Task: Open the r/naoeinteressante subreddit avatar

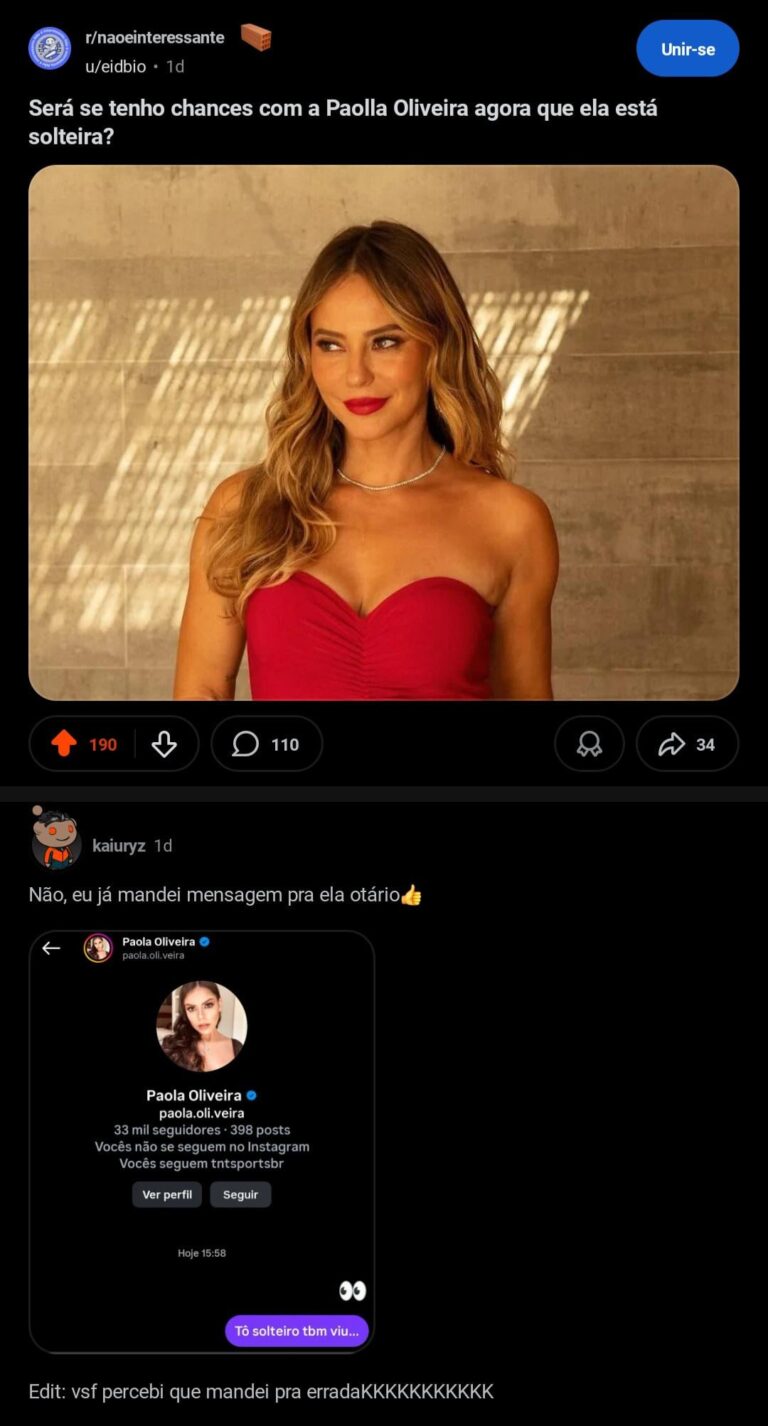Action: [49, 48]
